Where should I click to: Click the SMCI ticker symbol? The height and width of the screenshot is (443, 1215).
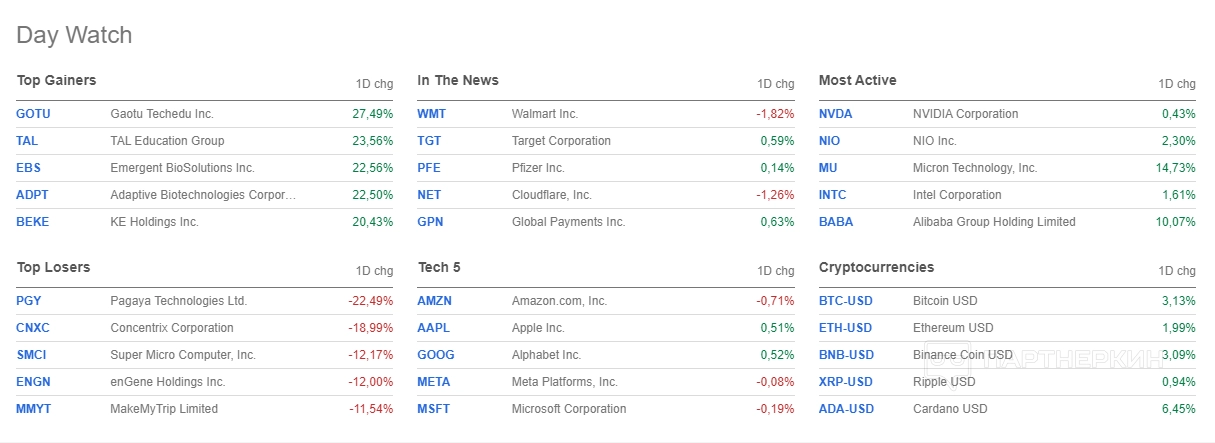pyautogui.click(x=31, y=355)
